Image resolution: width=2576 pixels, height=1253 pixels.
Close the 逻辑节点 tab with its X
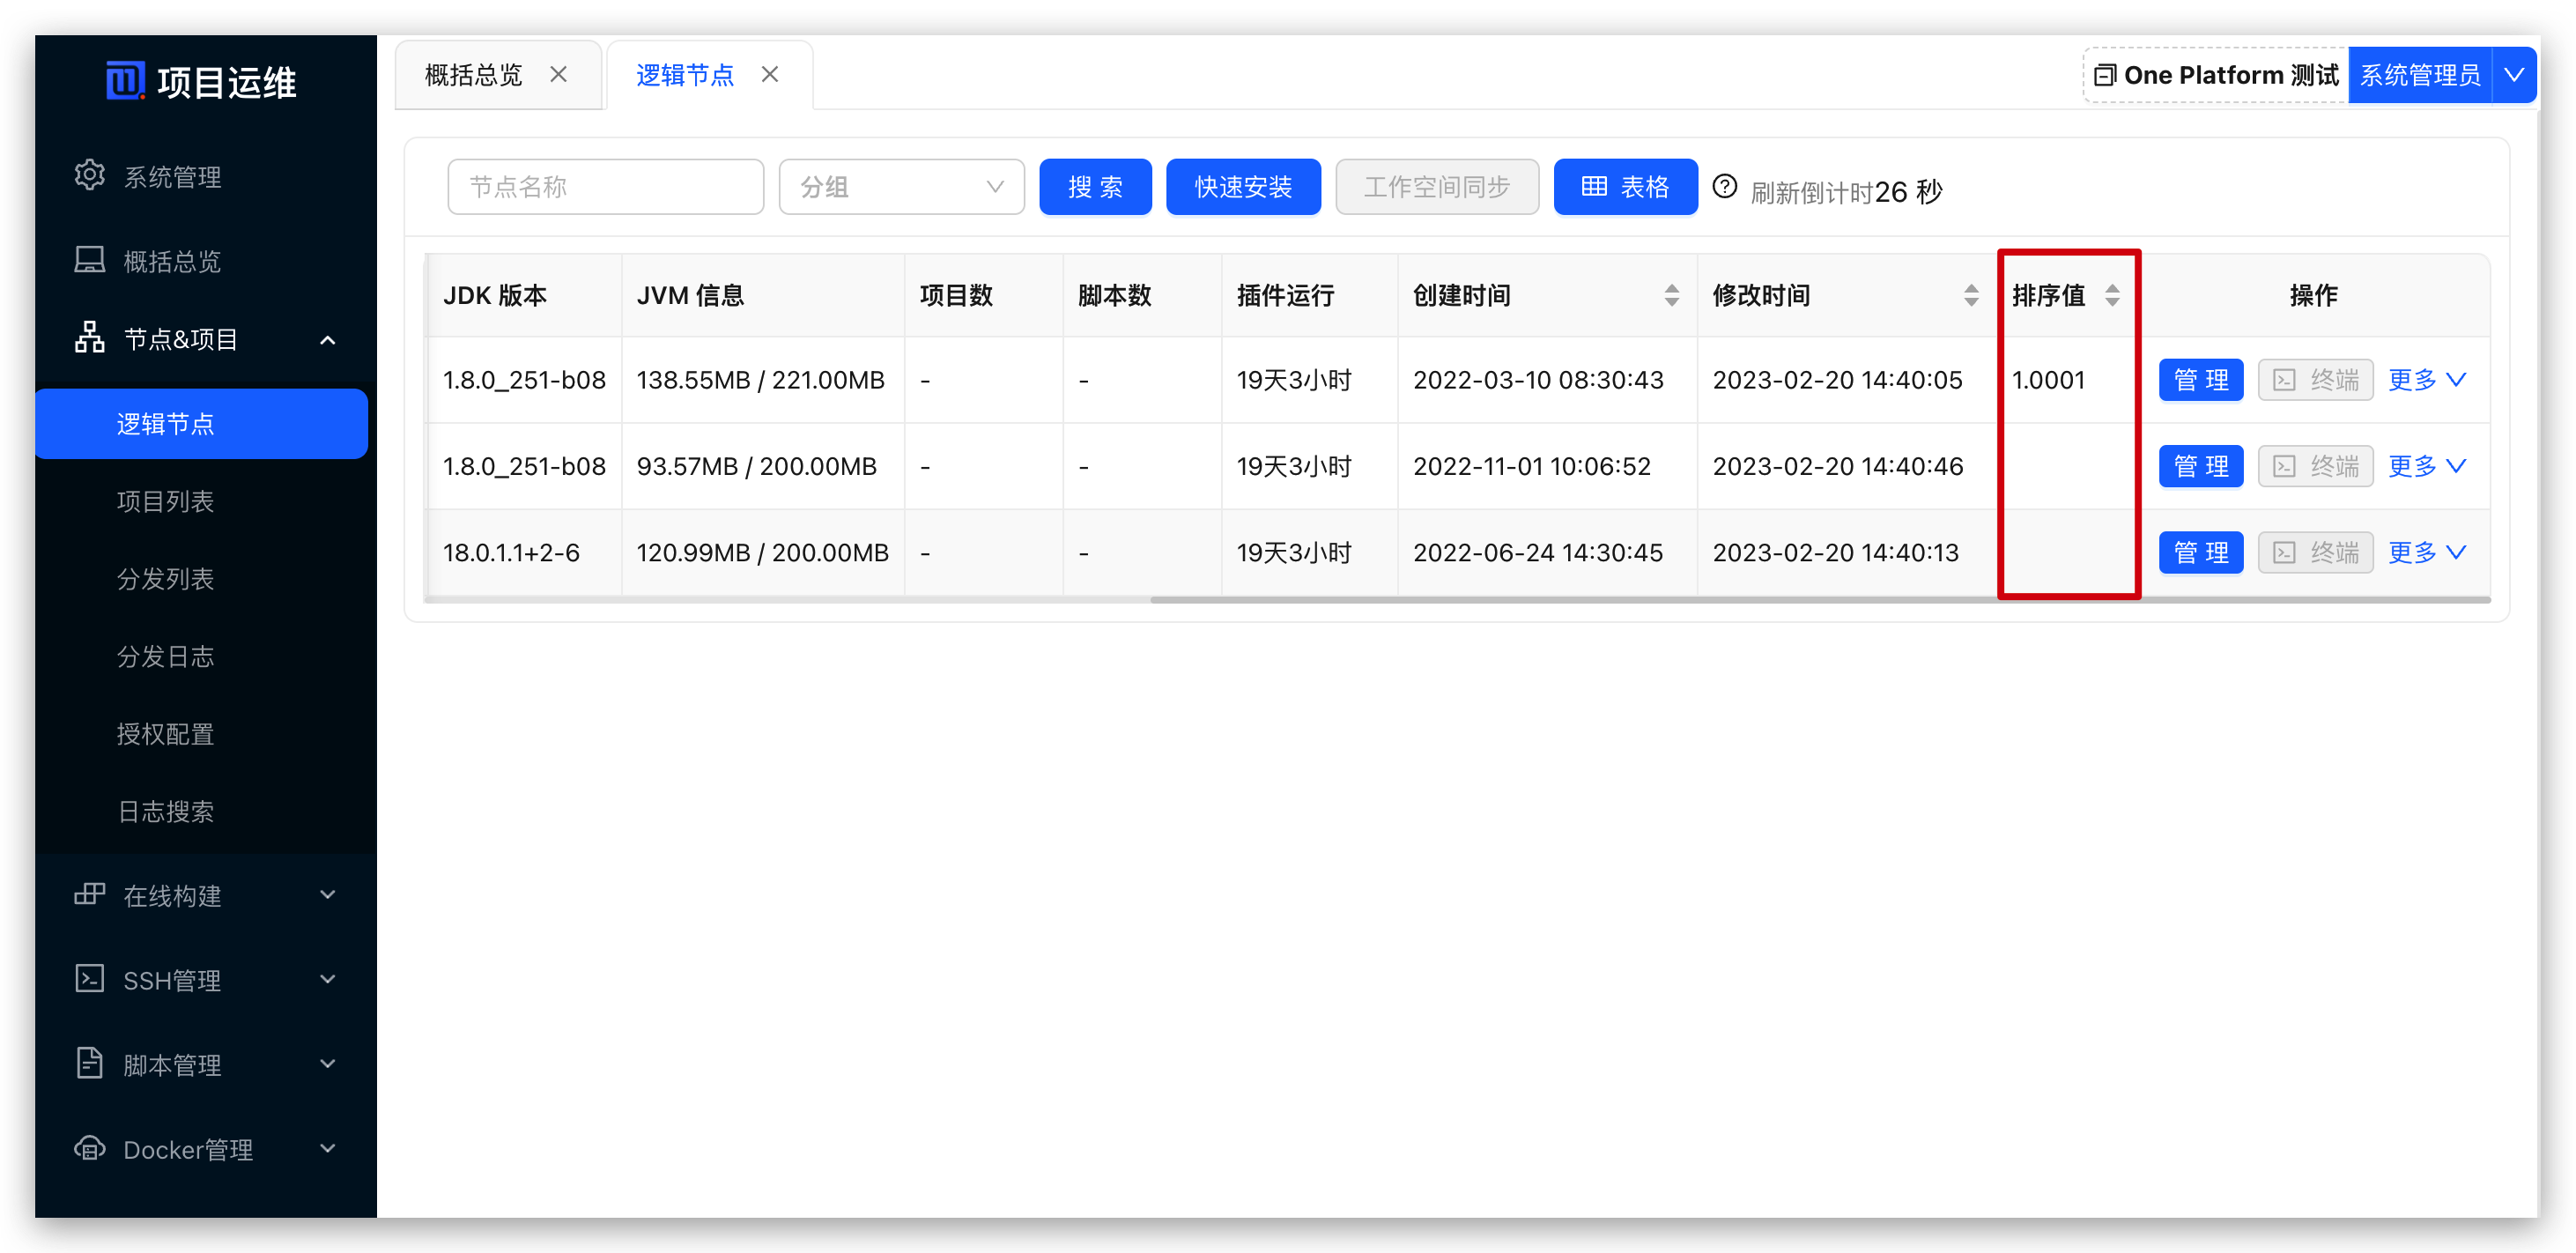point(770,75)
